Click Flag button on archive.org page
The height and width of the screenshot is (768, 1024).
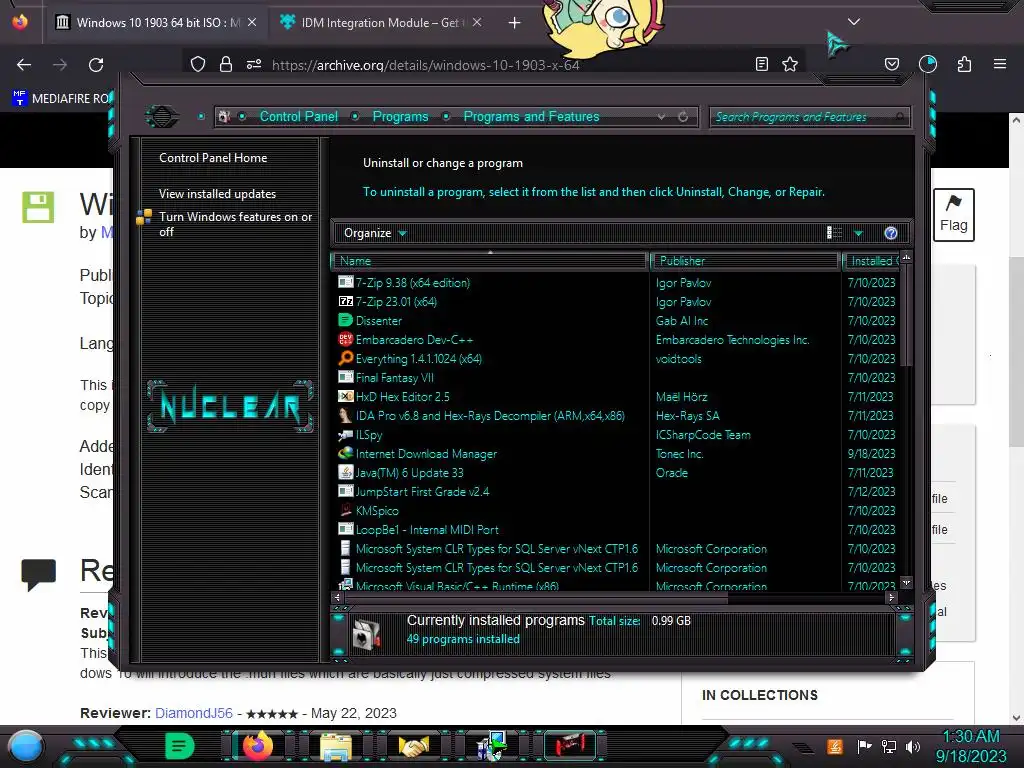click(x=953, y=215)
